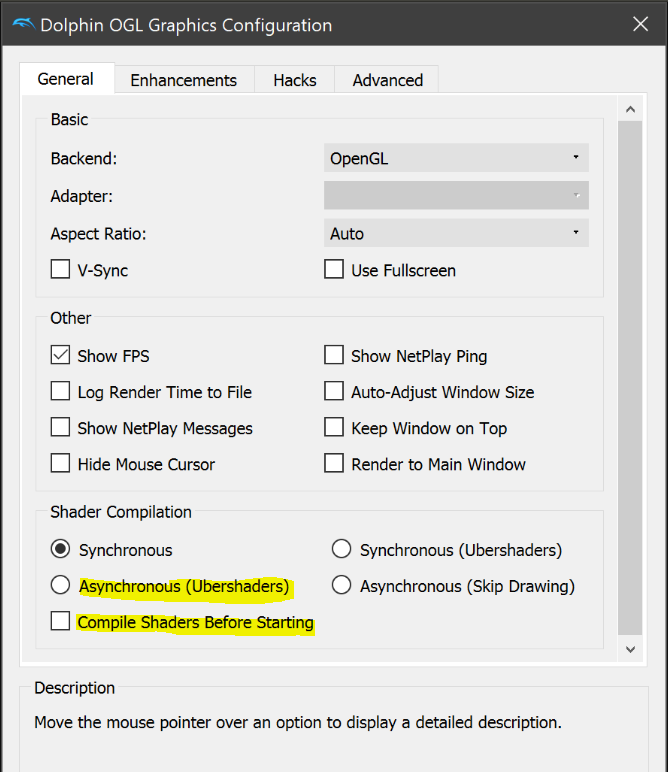Image resolution: width=668 pixels, height=772 pixels.
Task: Choose Synchronous (Ubershaders) shader compilation
Action: point(342,549)
